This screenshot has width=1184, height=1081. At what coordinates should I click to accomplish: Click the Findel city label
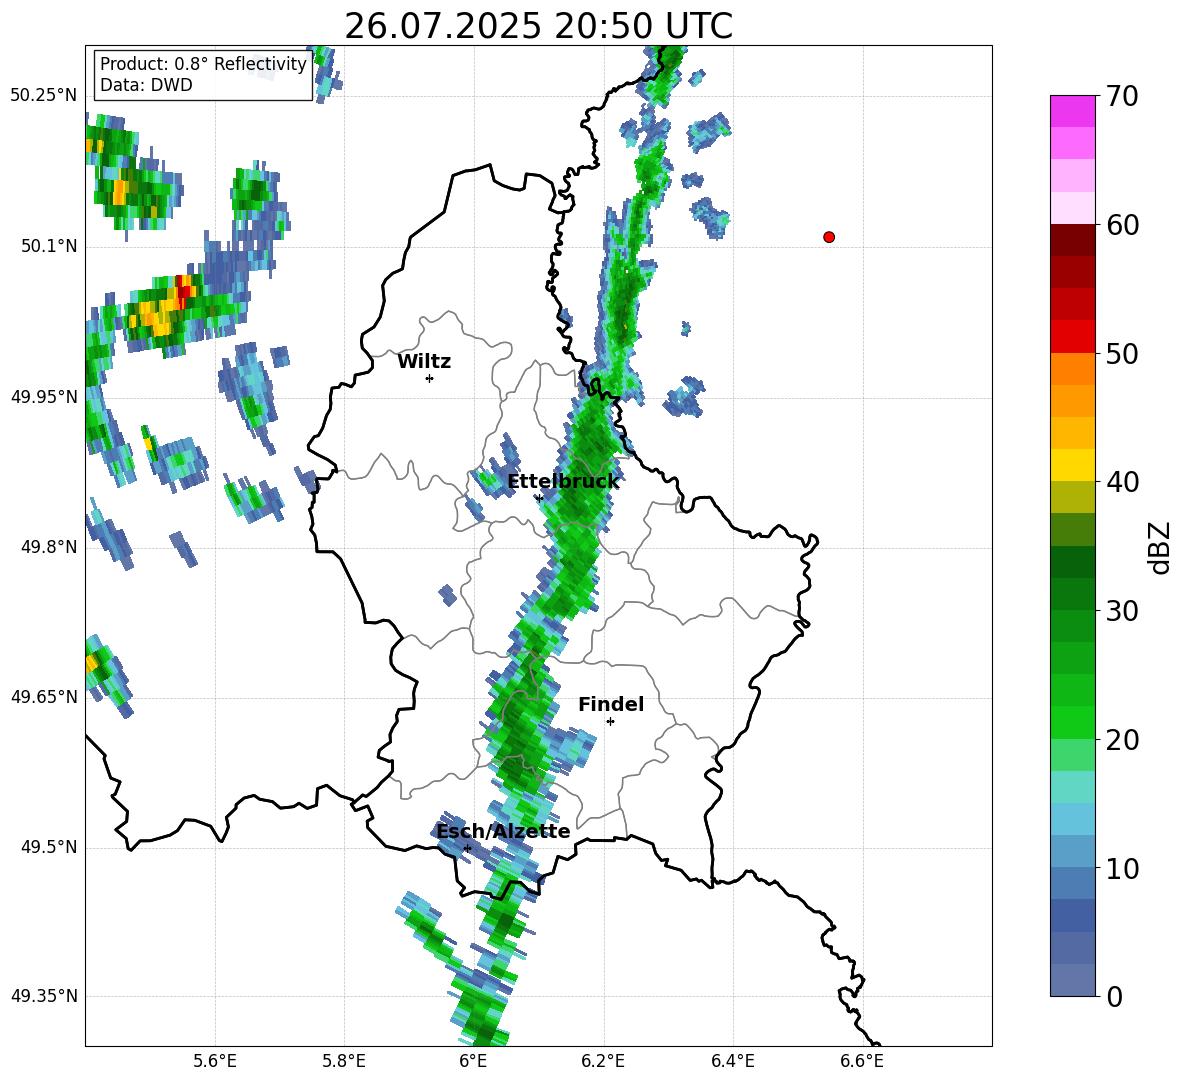(611, 704)
